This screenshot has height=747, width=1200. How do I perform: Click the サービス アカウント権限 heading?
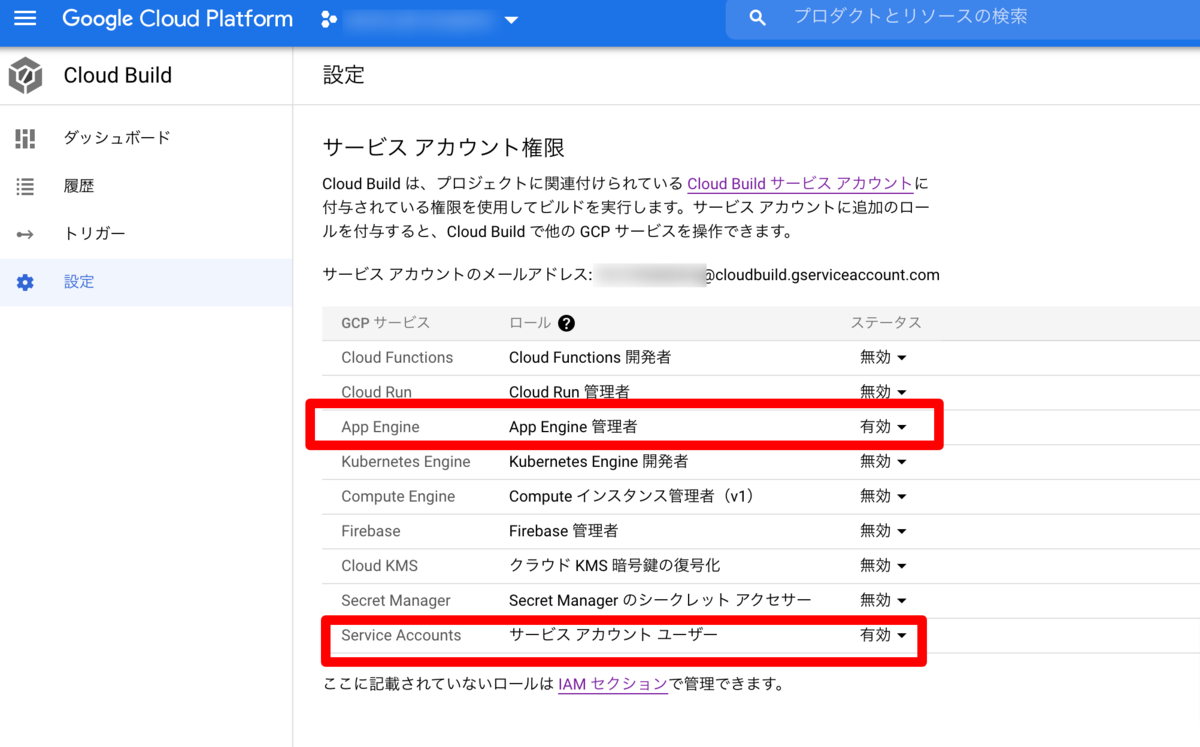[444, 148]
